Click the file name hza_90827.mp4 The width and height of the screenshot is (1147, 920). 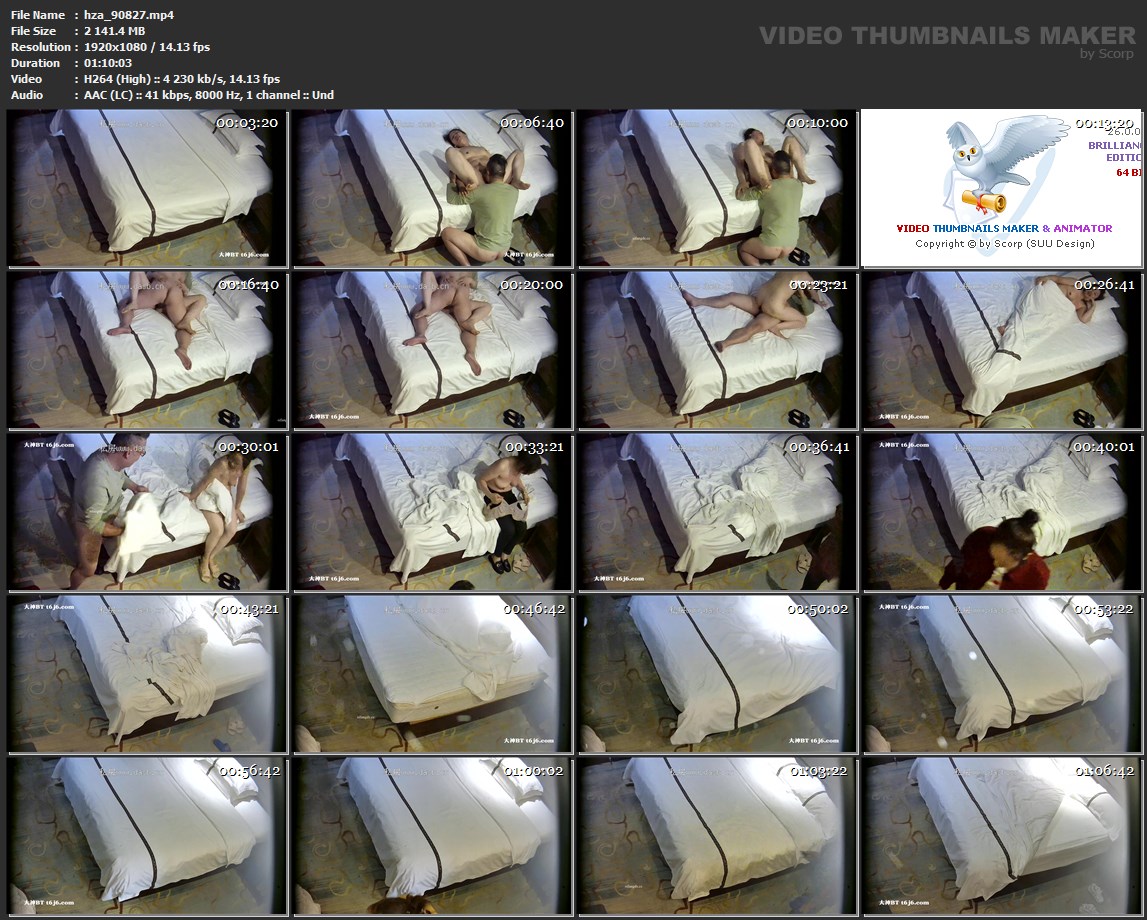click(129, 15)
